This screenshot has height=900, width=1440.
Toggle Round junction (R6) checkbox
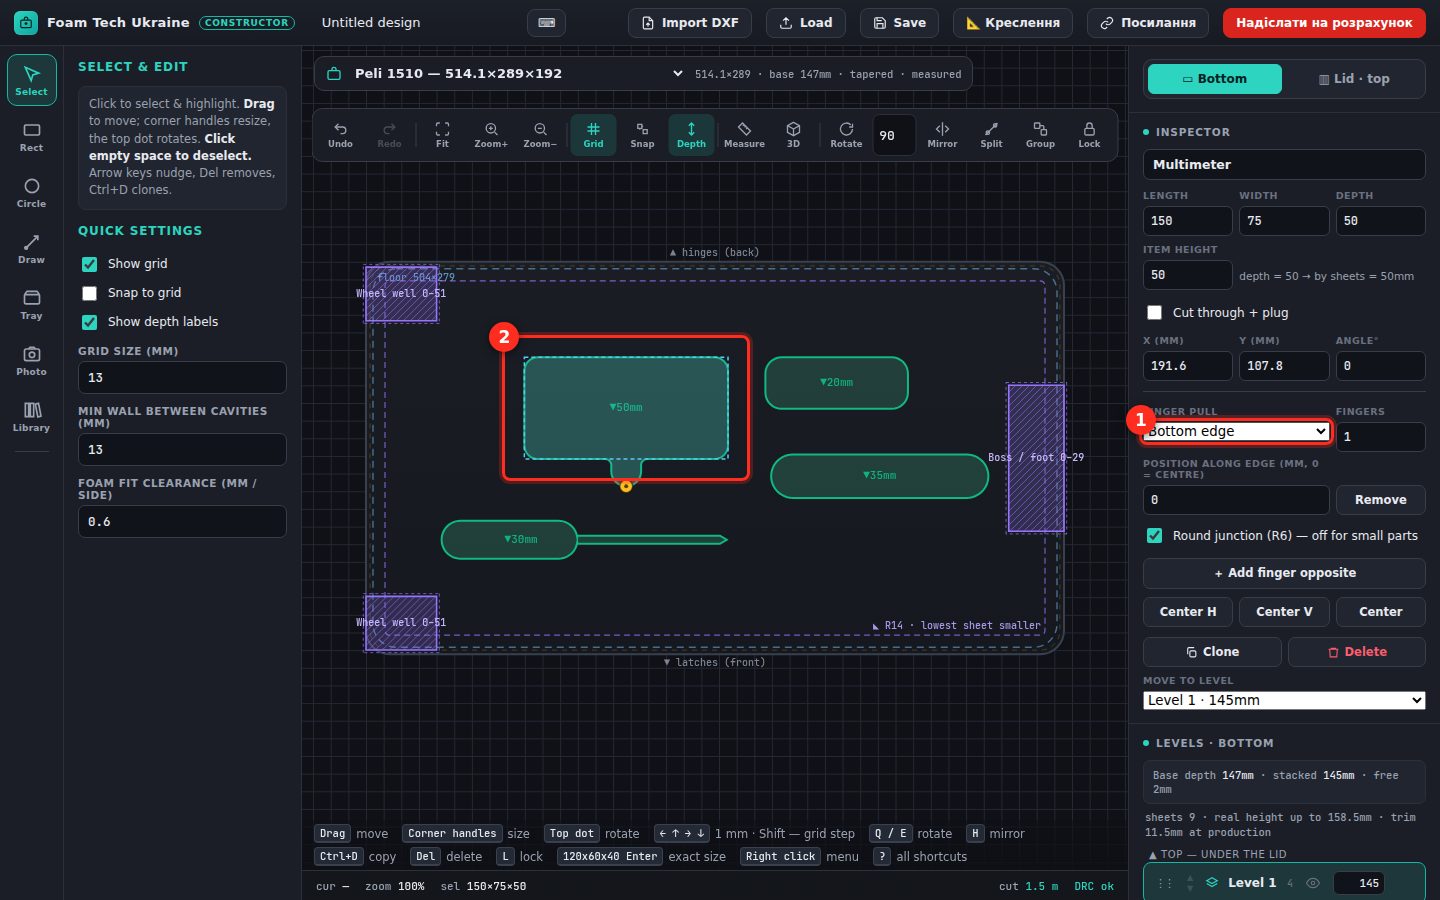(x=1155, y=536)
